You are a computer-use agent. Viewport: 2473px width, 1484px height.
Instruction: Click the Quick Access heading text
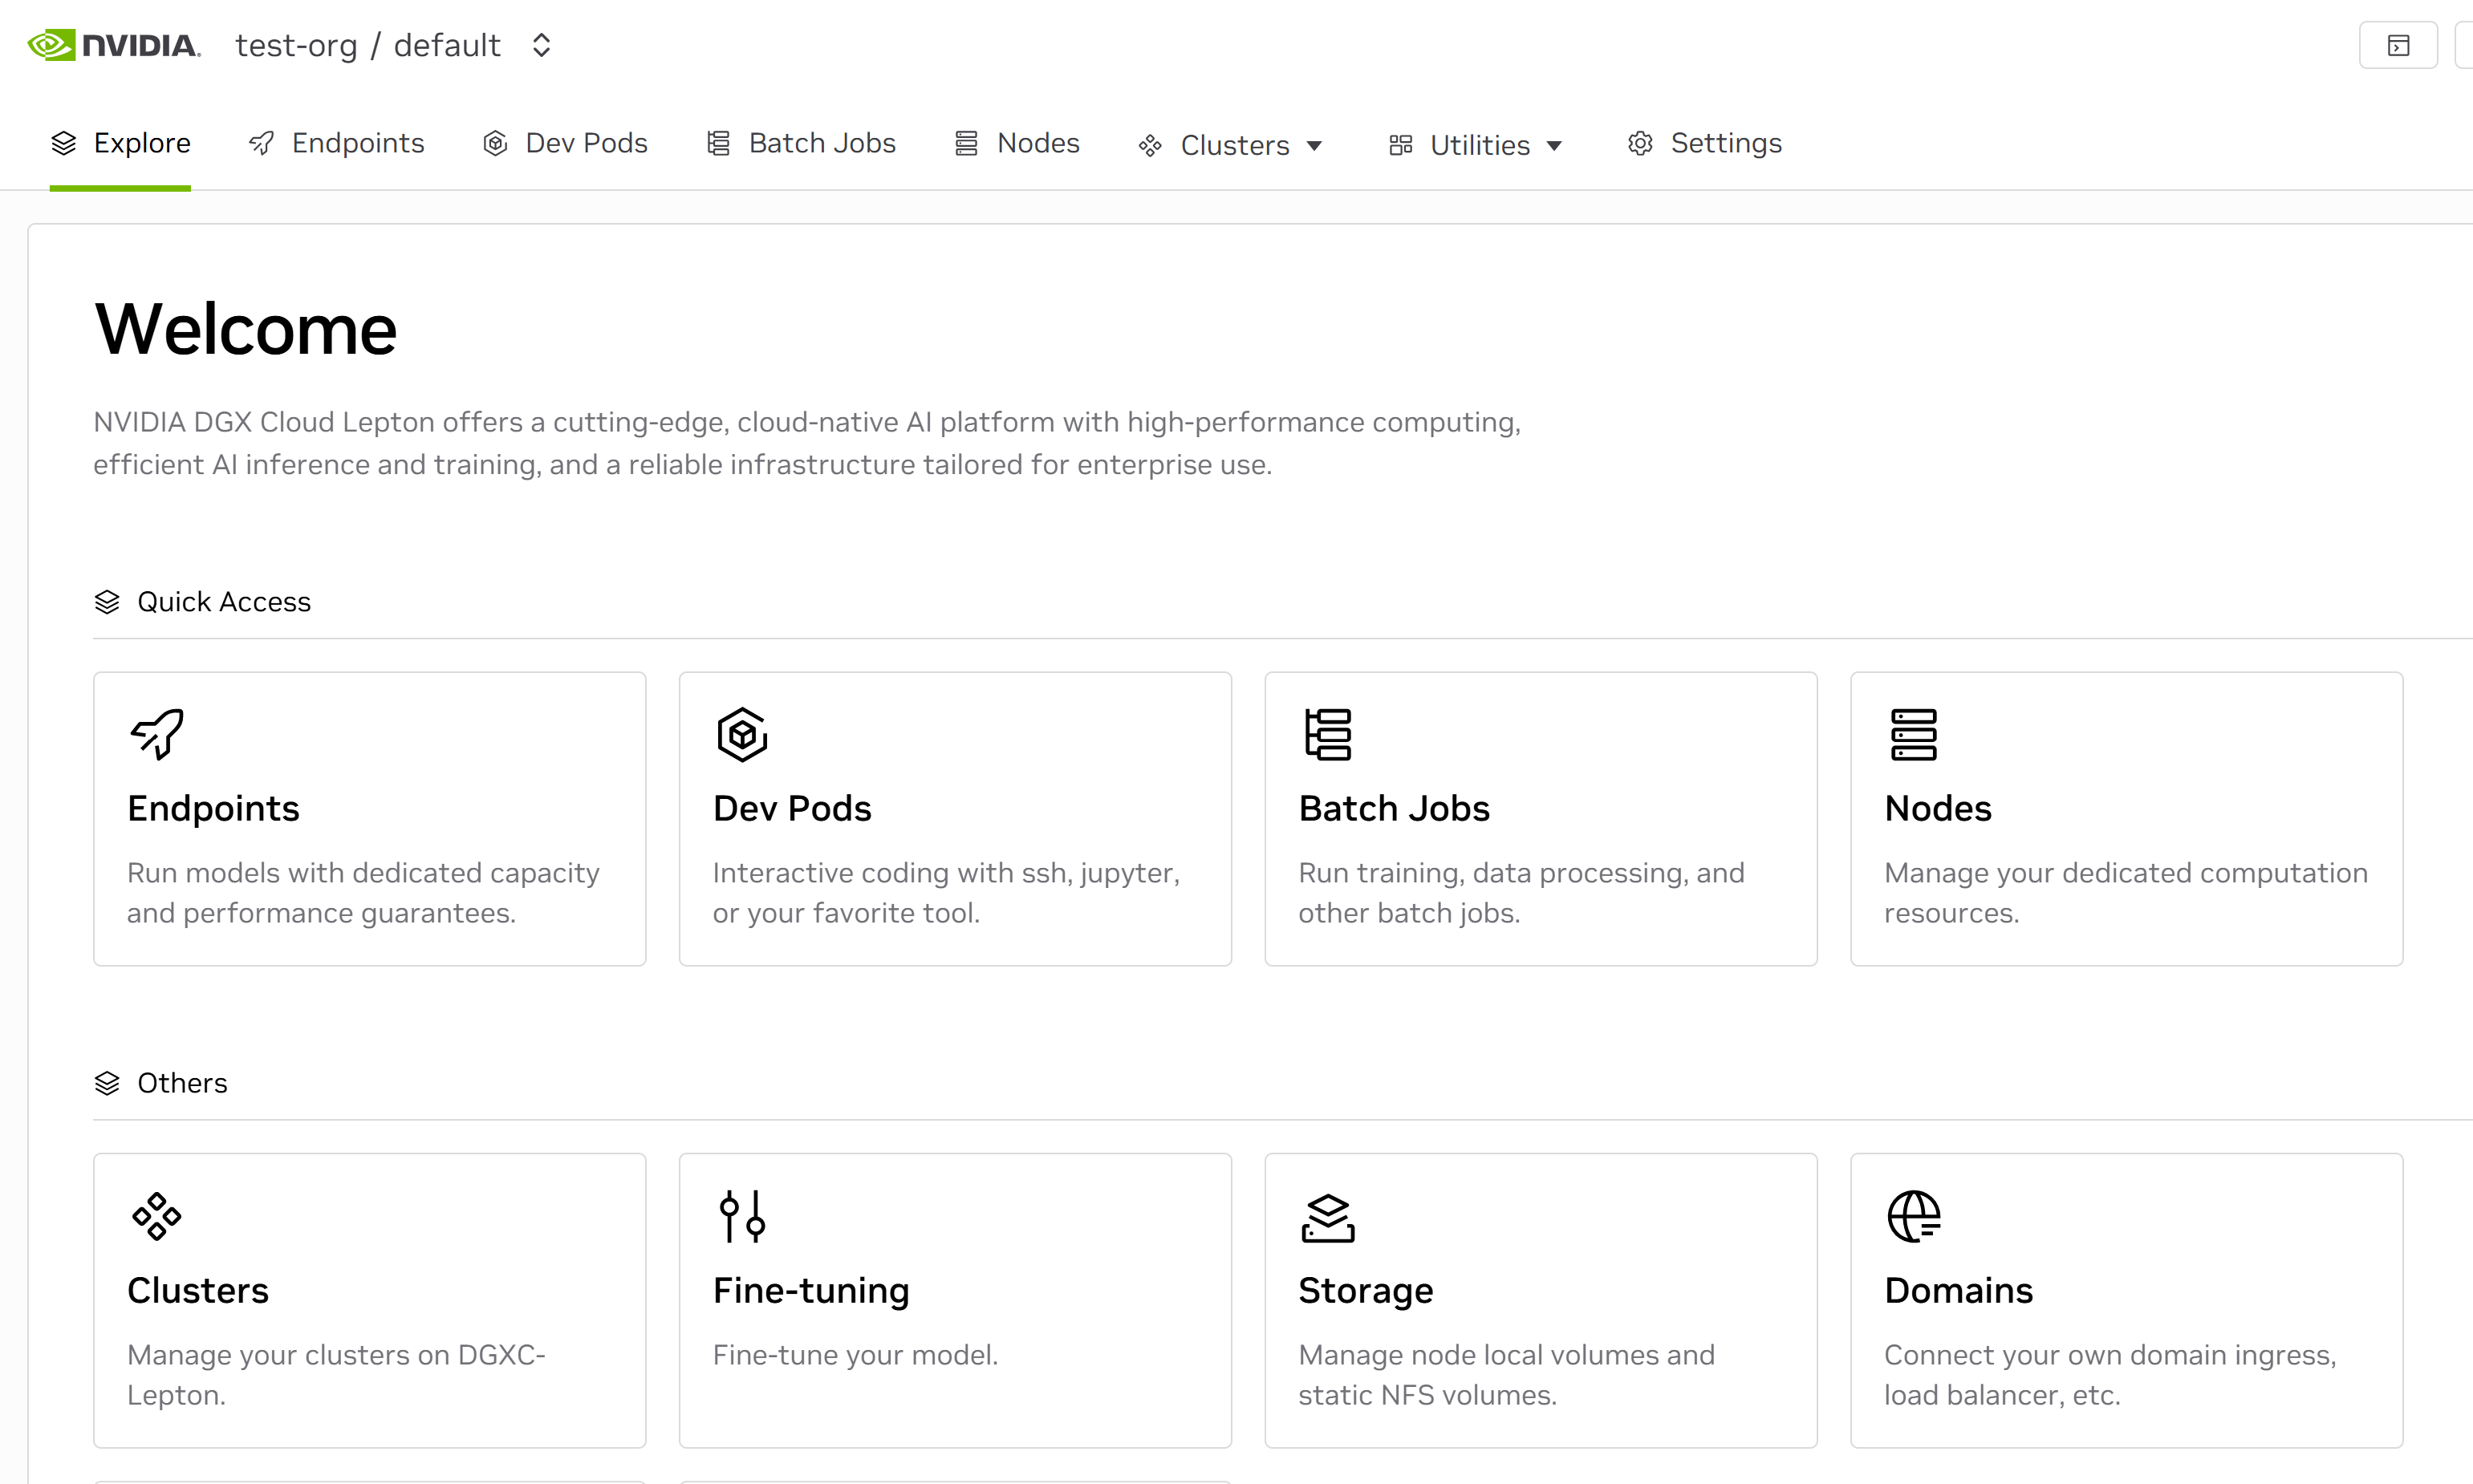224,602
